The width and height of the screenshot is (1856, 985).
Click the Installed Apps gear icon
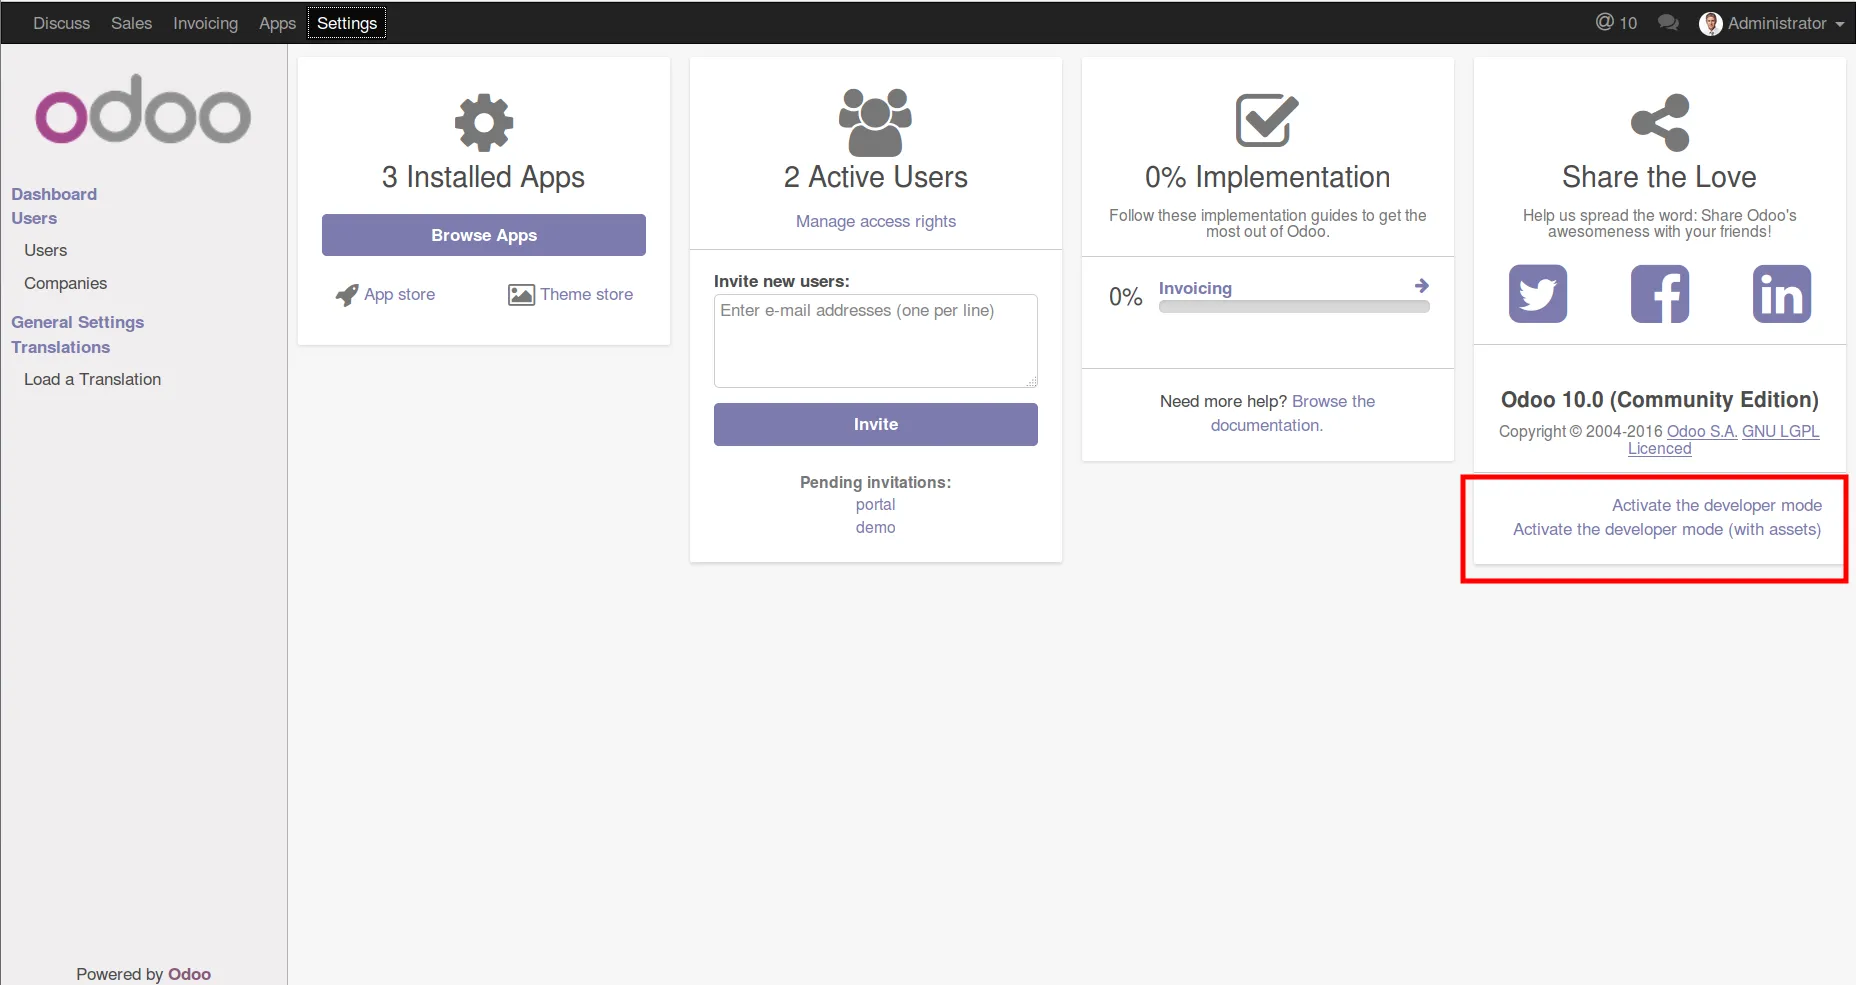point(484,123)
